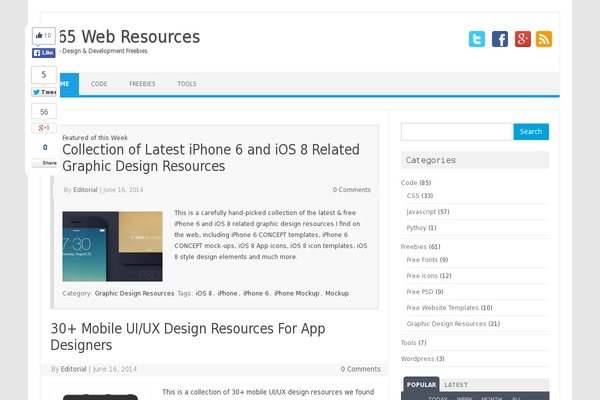The image size is (600, 400).
Task: Click the Facebook Like button in share bar
Action: (44, 53)
